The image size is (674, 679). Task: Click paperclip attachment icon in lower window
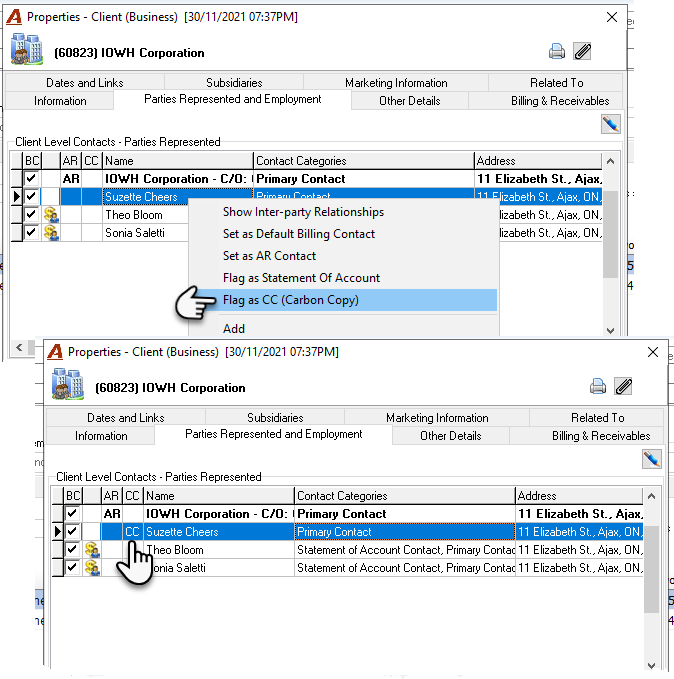point(623,386)
